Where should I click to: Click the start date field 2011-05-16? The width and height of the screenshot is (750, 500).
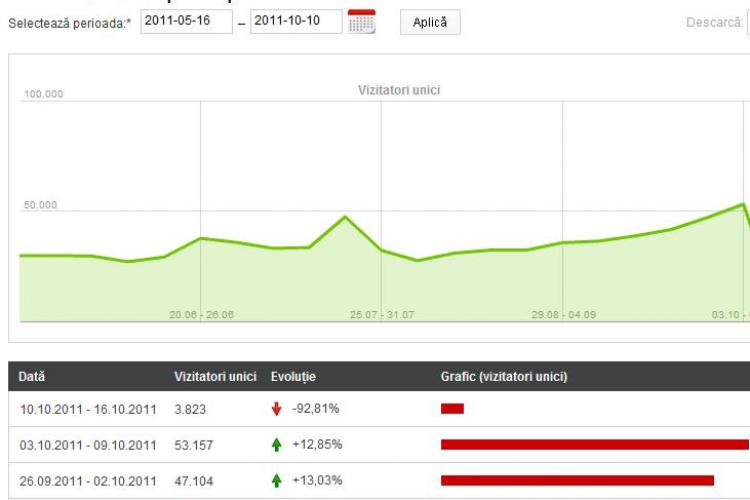186,22
